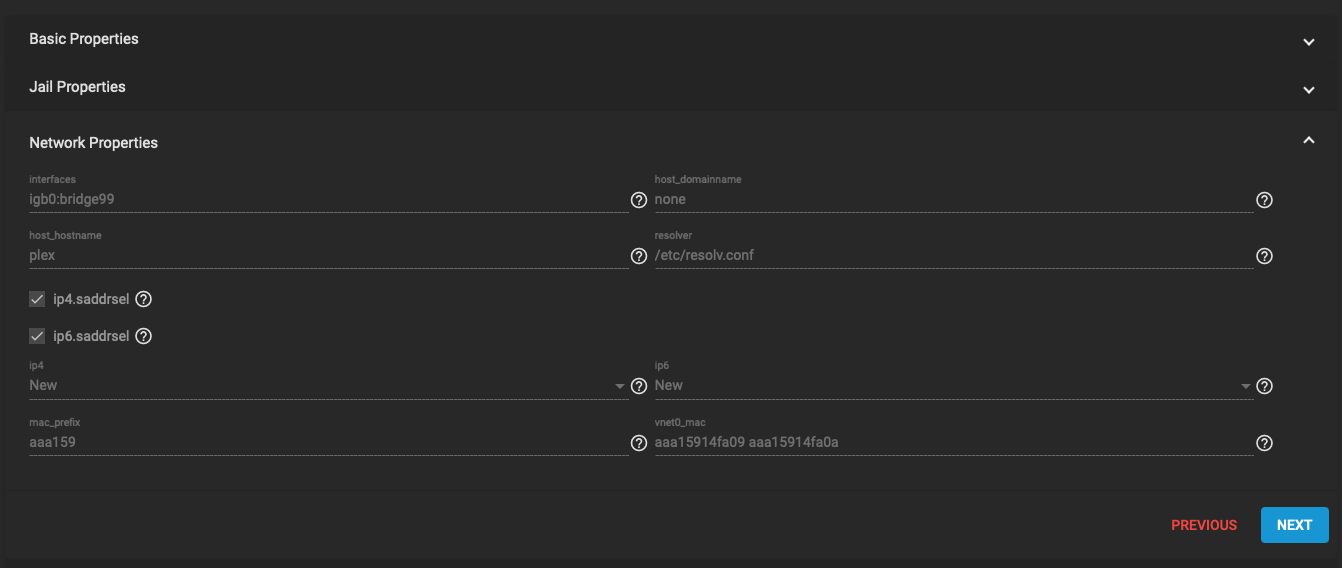Click help icon for mac_prefix field
This screenshot has height=568, width=1342.
639,443
